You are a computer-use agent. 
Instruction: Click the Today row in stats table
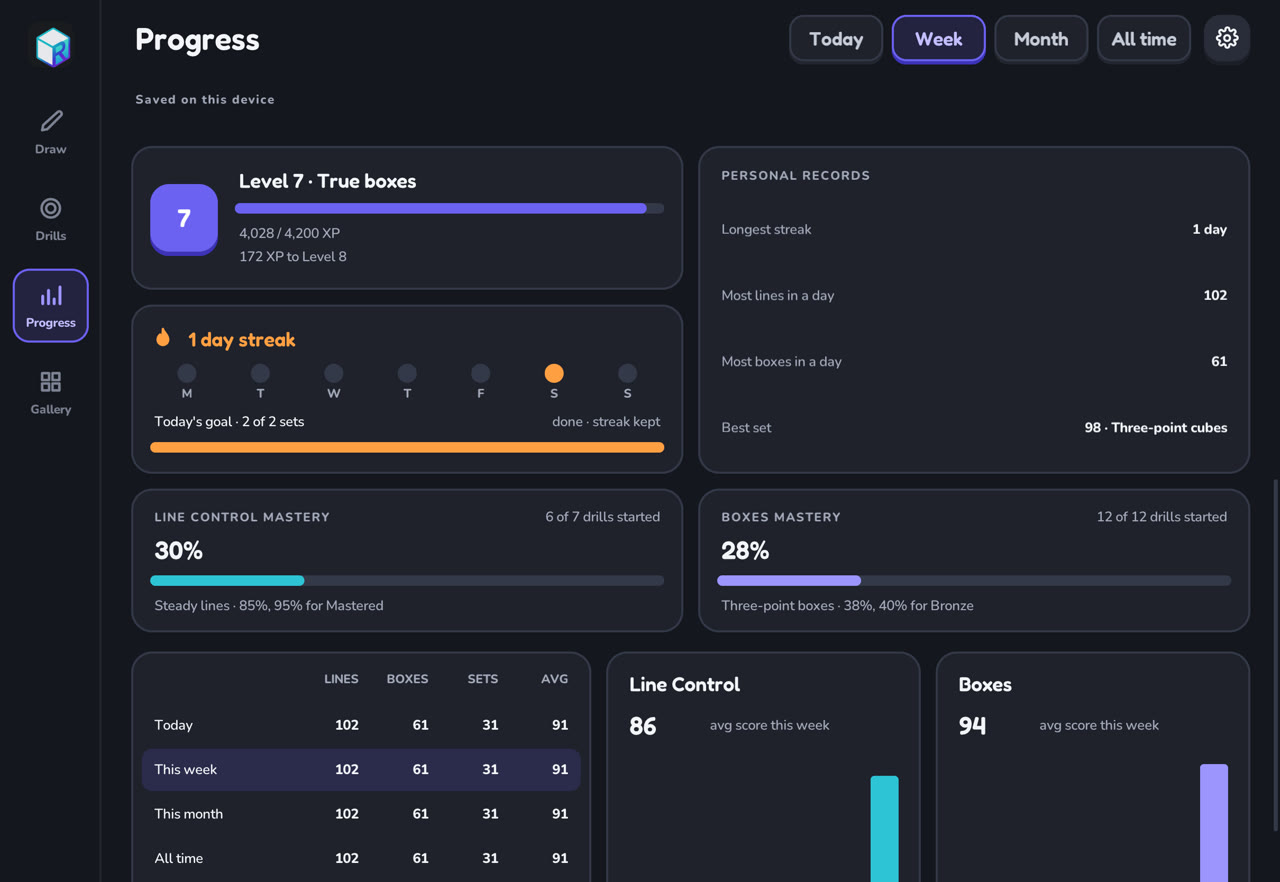click(361, 725)
